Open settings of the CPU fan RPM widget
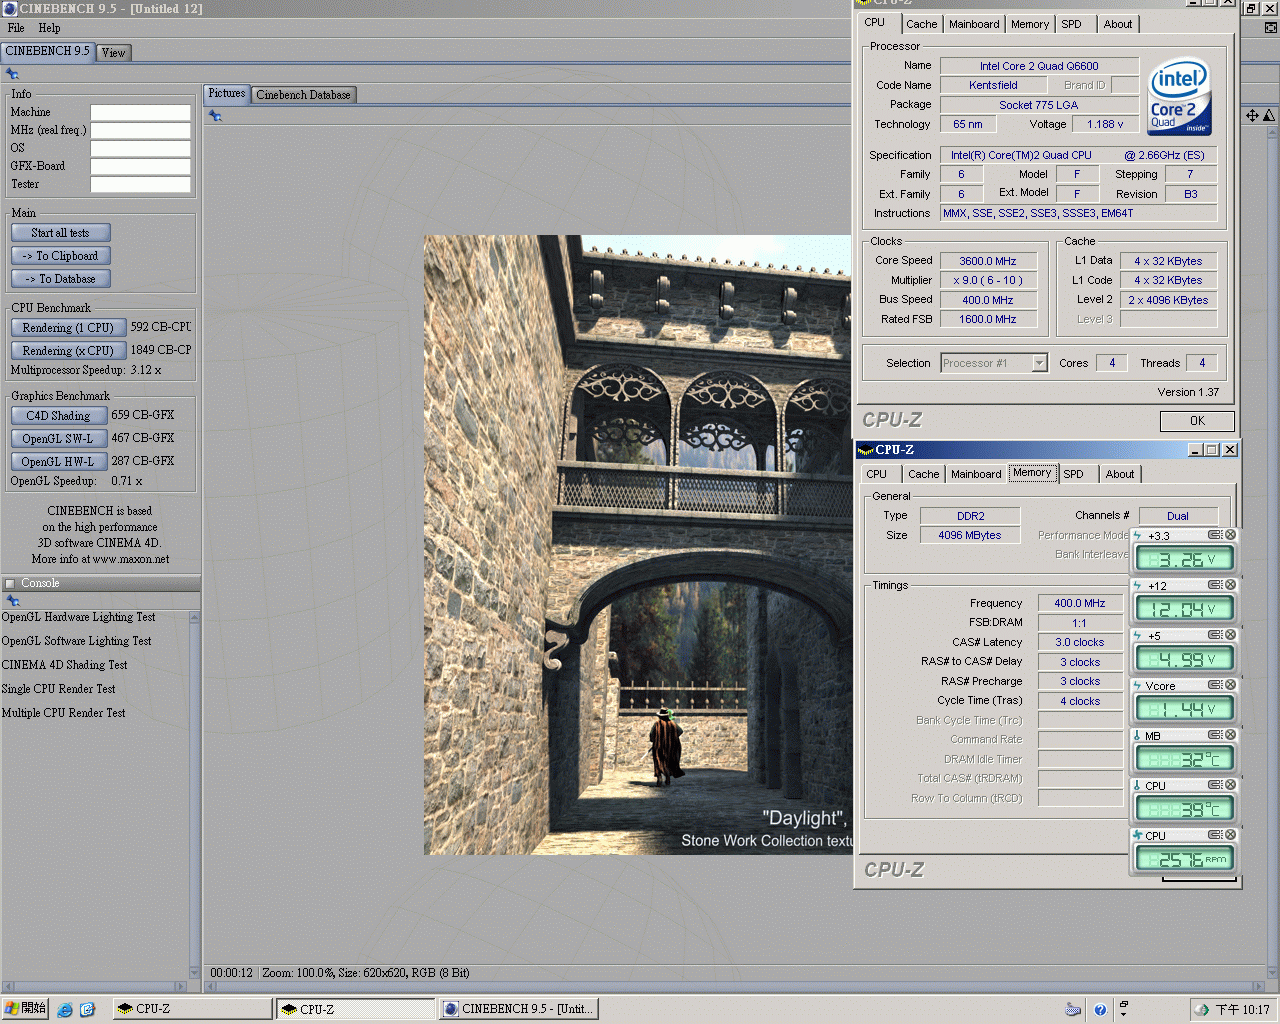Viewport: 1280px width, 1024px height. pos(1215,835)
